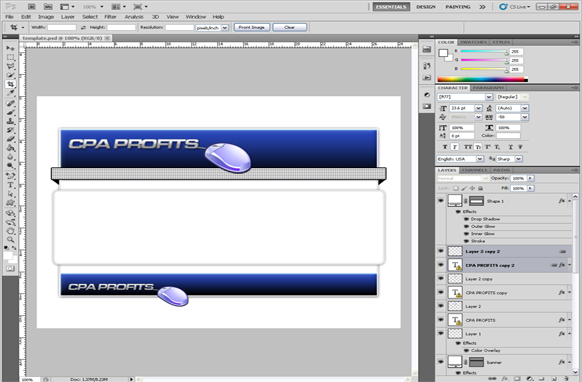582x382 pixels.
Task: Switch to the Swatches tab
Action: pyautogui.click(x=473, y=42)
